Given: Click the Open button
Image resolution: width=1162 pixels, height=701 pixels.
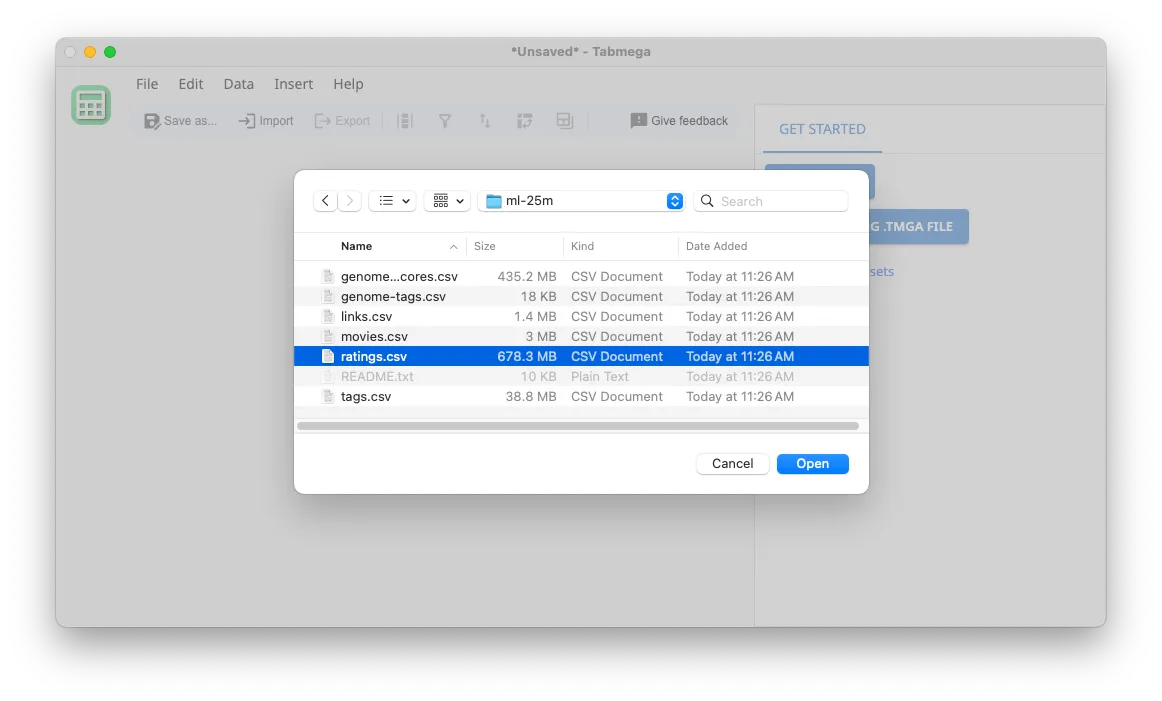Looking at the screenshot, I should 812,463.
